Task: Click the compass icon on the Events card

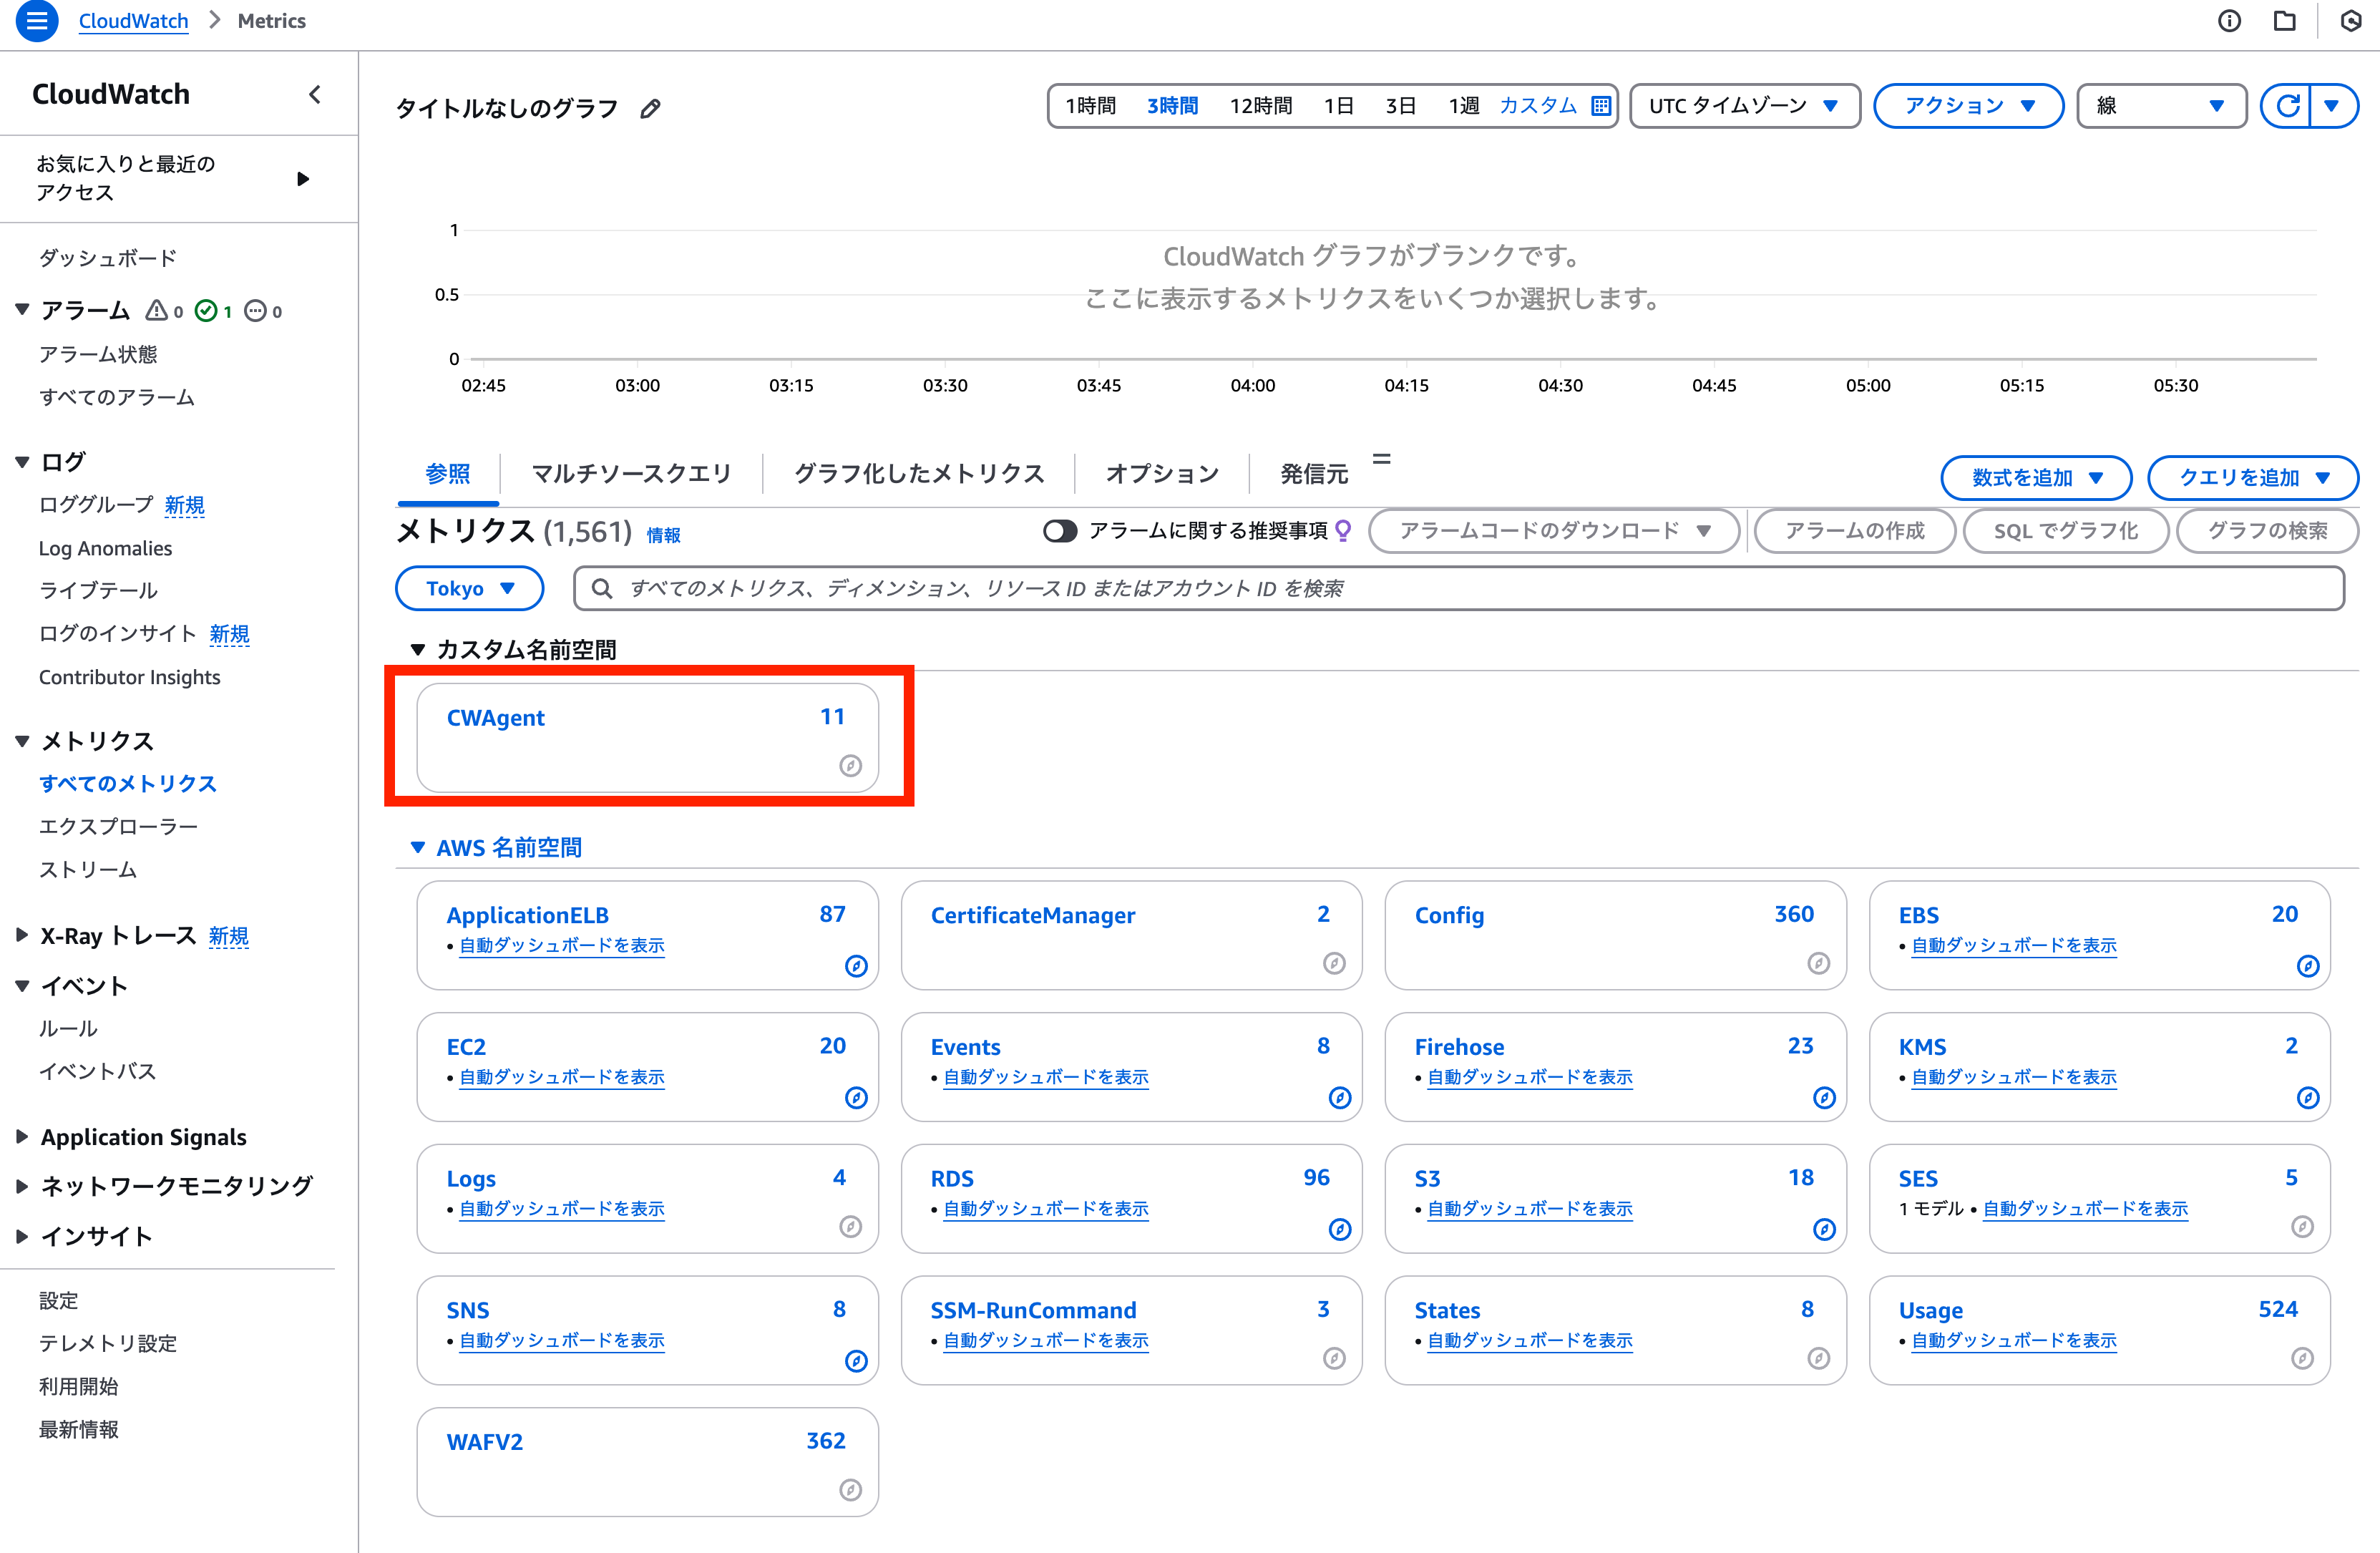Action: (x=1340, y=1098)
